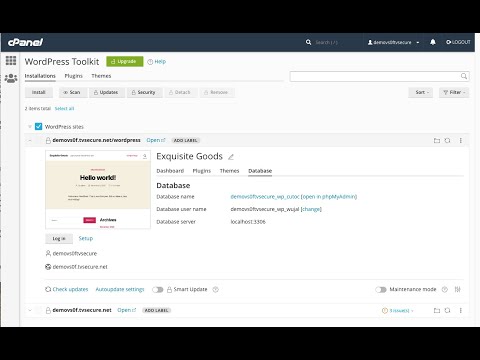Viewport: 480px width, 360px height.
Task: Click the Check updates refresh icon
Action: (48, 289)
